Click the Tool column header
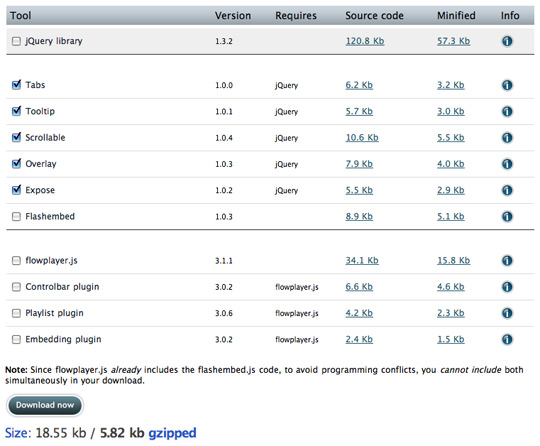Image resolution: width=540 pixels, height=446 pixels. tap(21, 15)
